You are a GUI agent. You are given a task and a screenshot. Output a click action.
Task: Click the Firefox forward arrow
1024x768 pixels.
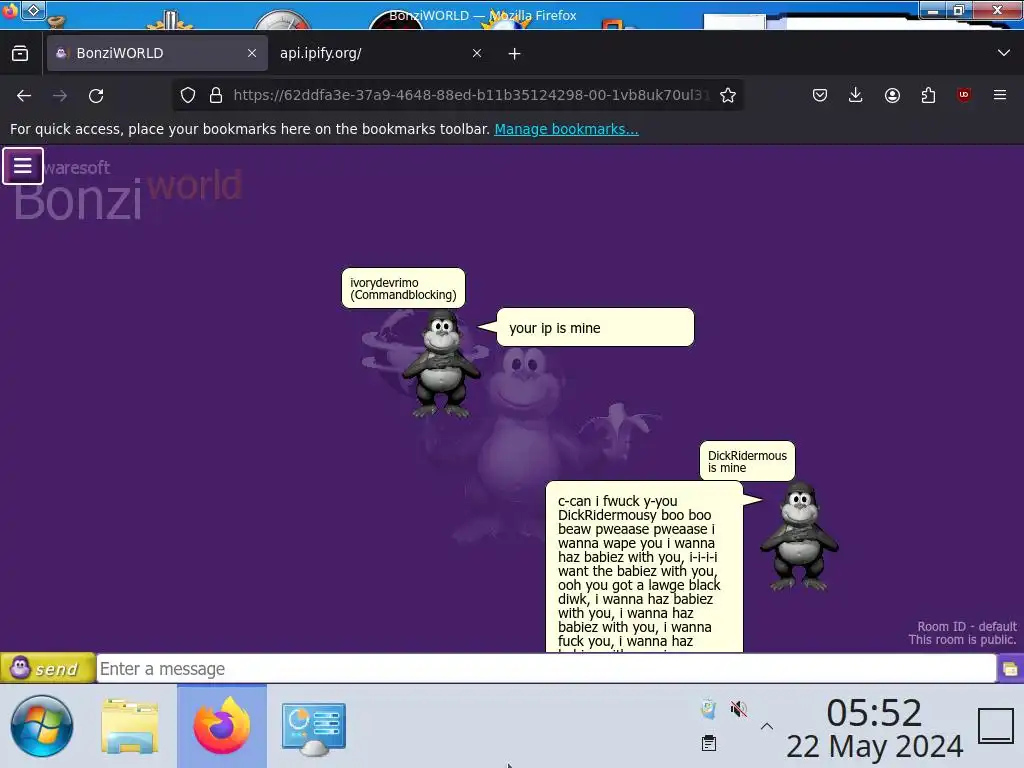pos(60,96)
